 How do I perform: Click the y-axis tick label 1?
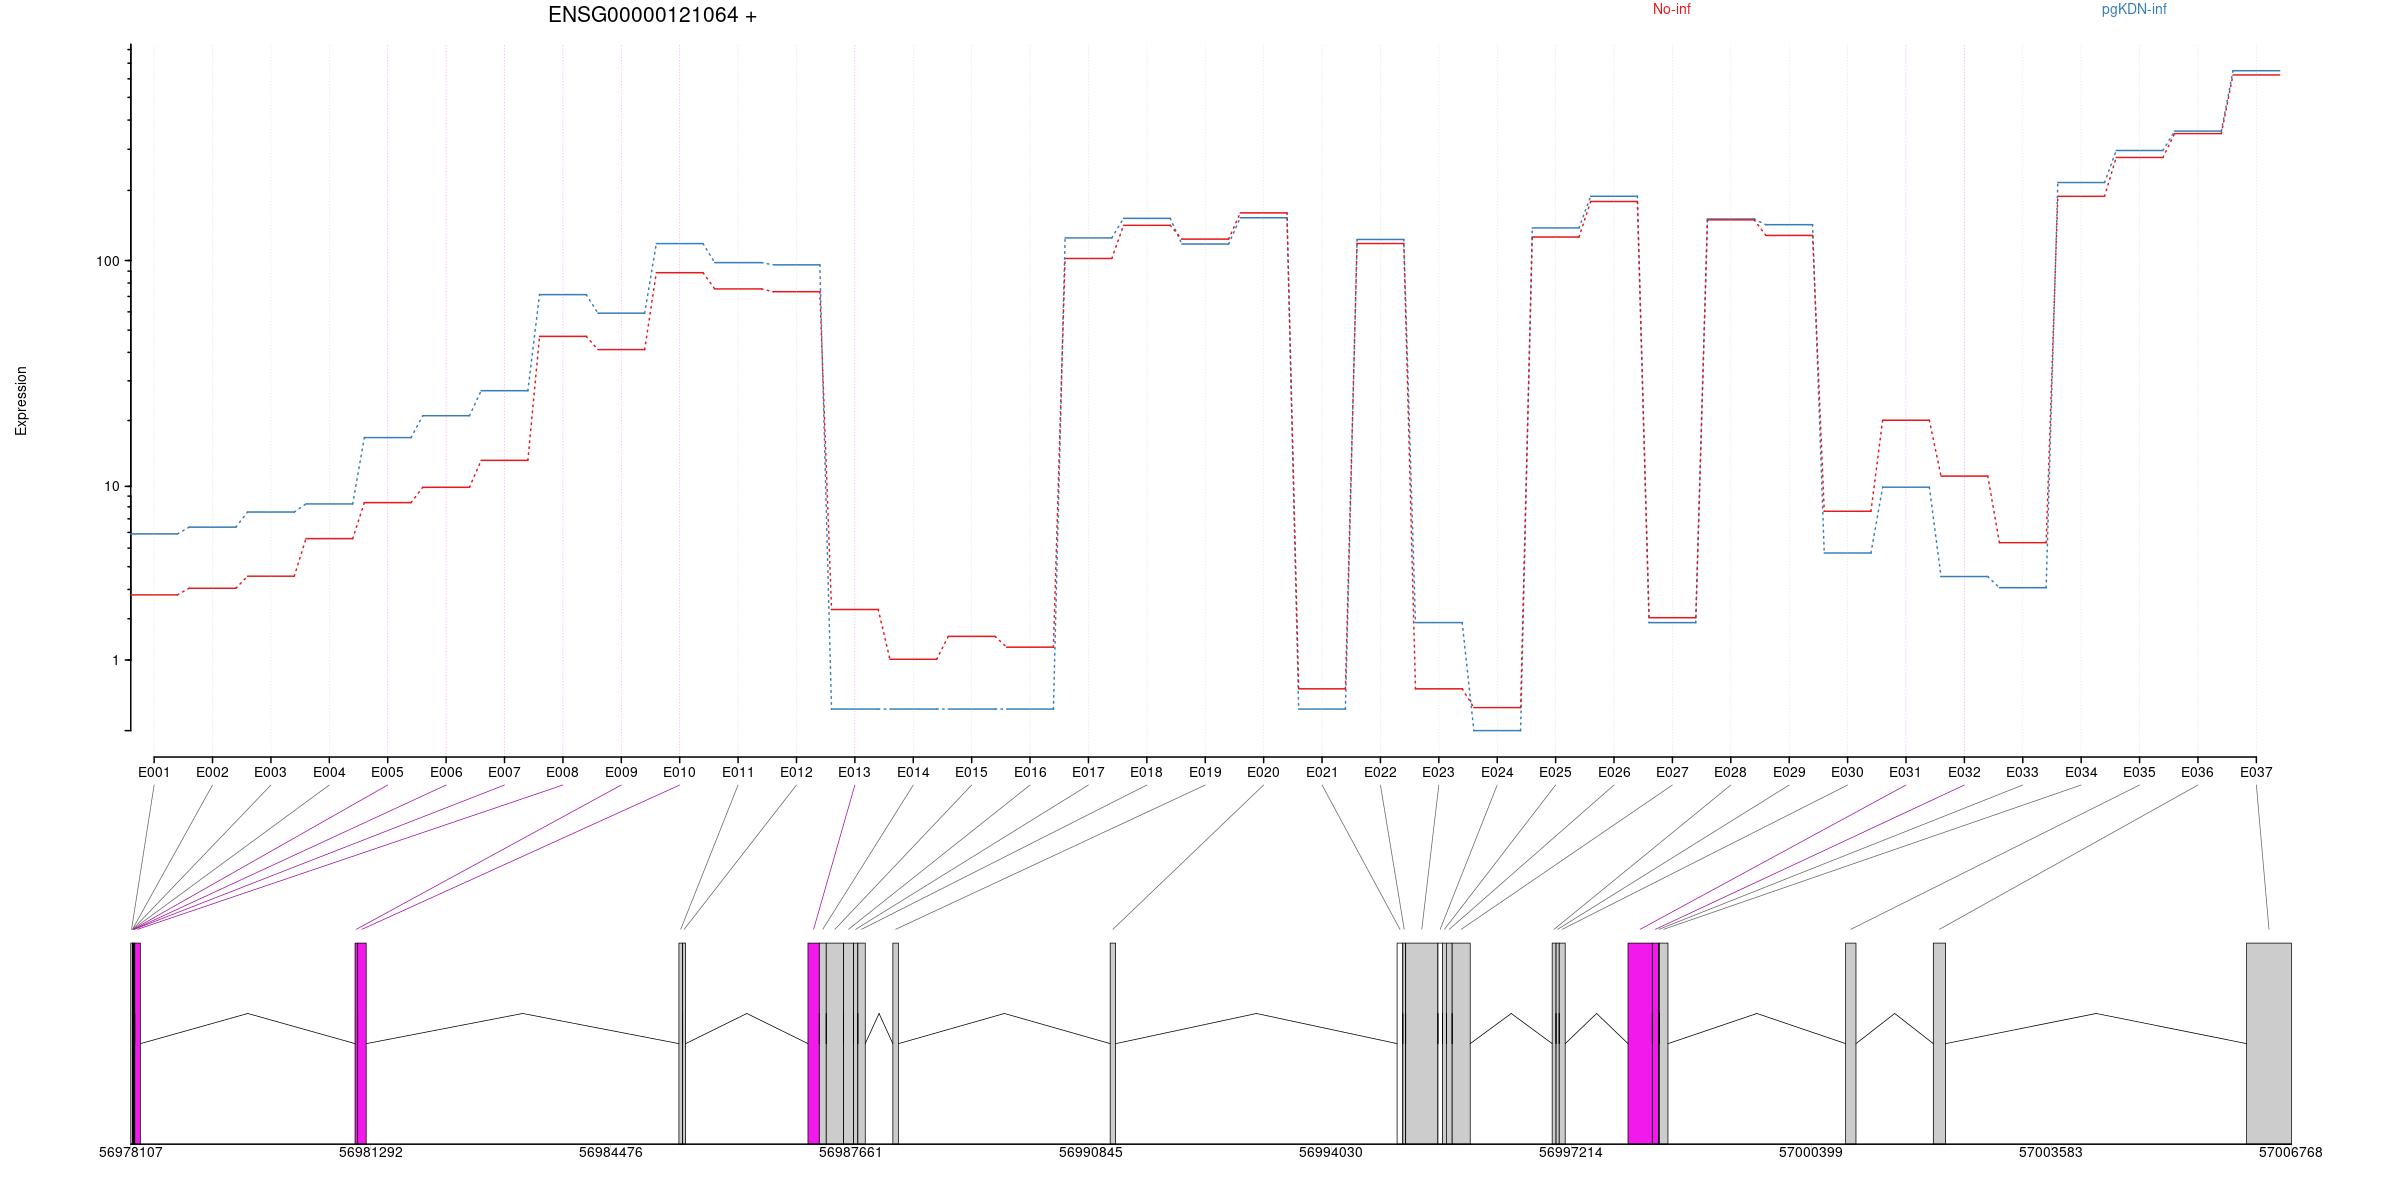click(x=115, y=661)
